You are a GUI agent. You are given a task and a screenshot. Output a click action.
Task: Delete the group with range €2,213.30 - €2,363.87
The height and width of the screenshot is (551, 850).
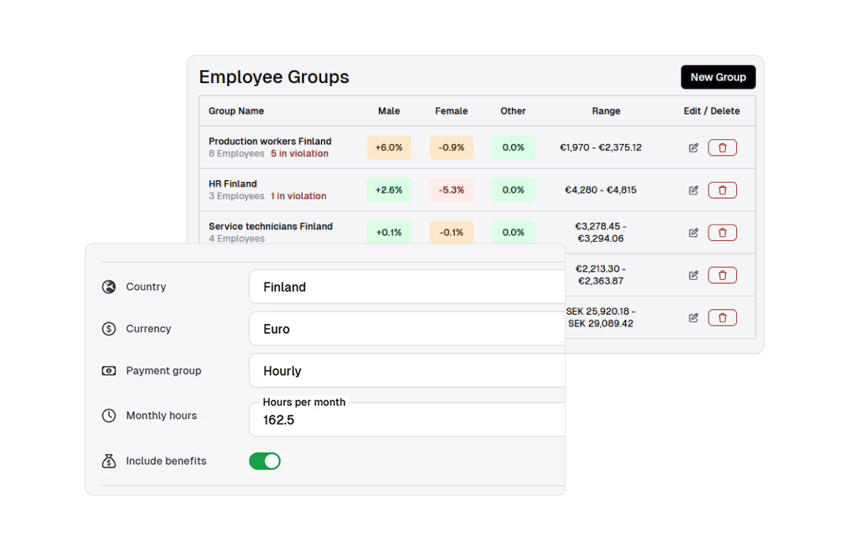coord(722,275)
